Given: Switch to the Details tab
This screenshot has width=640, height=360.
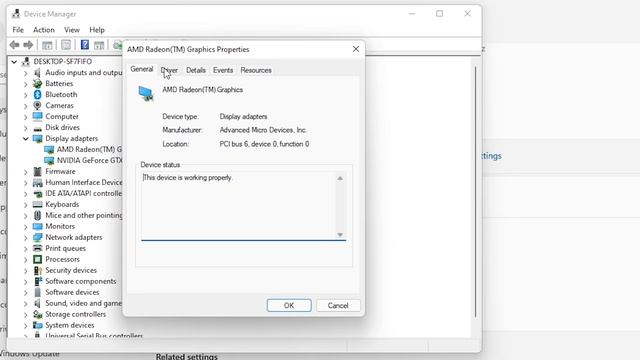Looking at the screenshot, I should click(x=196, y=70).
